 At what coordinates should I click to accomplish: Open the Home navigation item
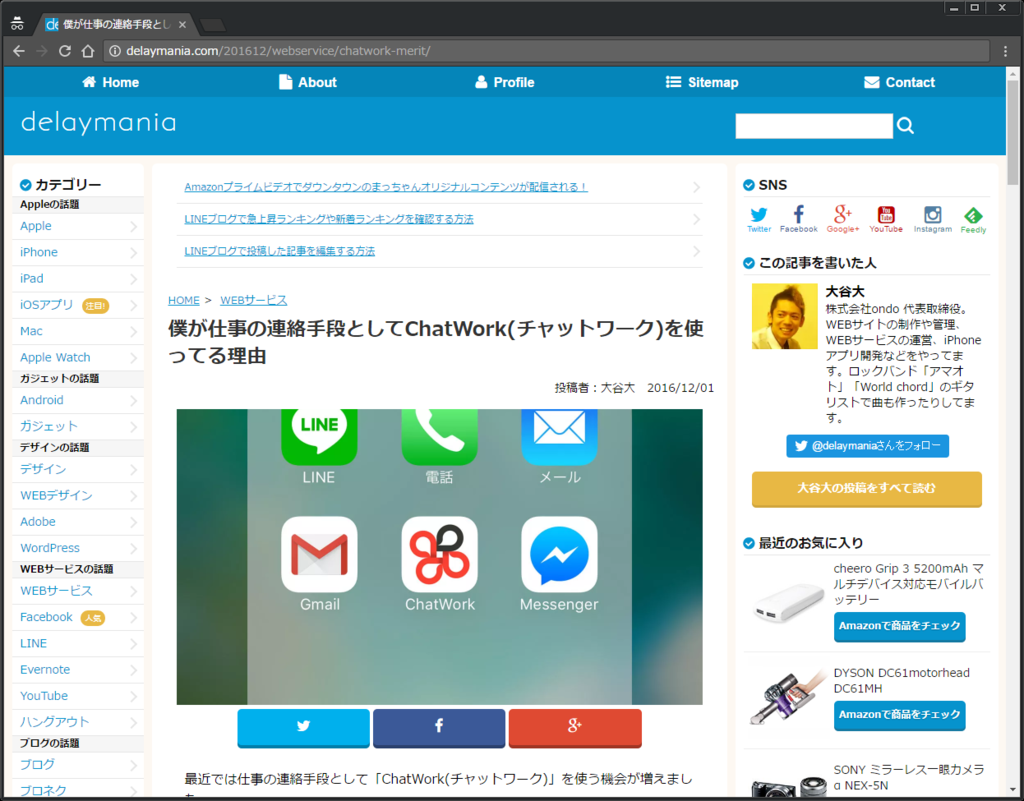[110, 82]
